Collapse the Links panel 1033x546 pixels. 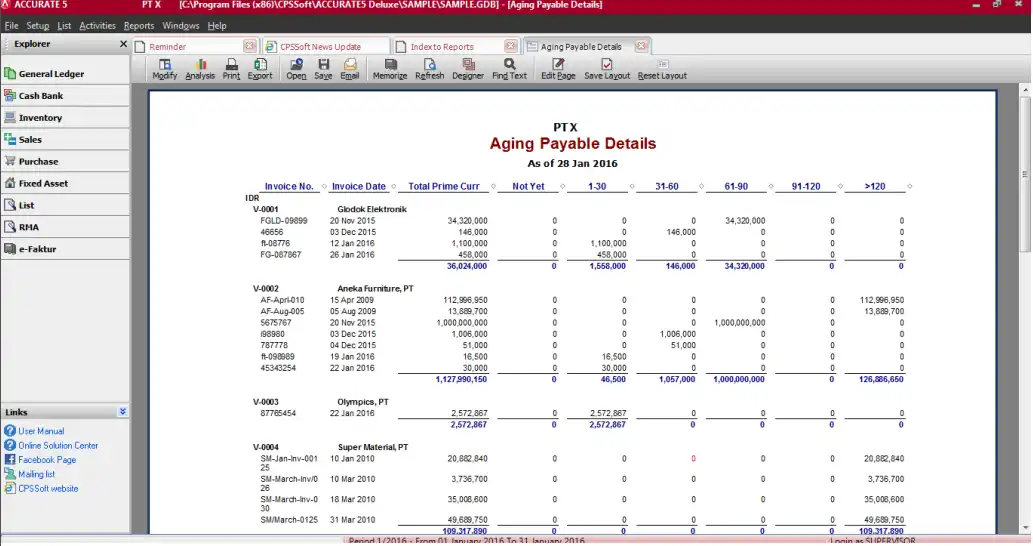(123, 412)
